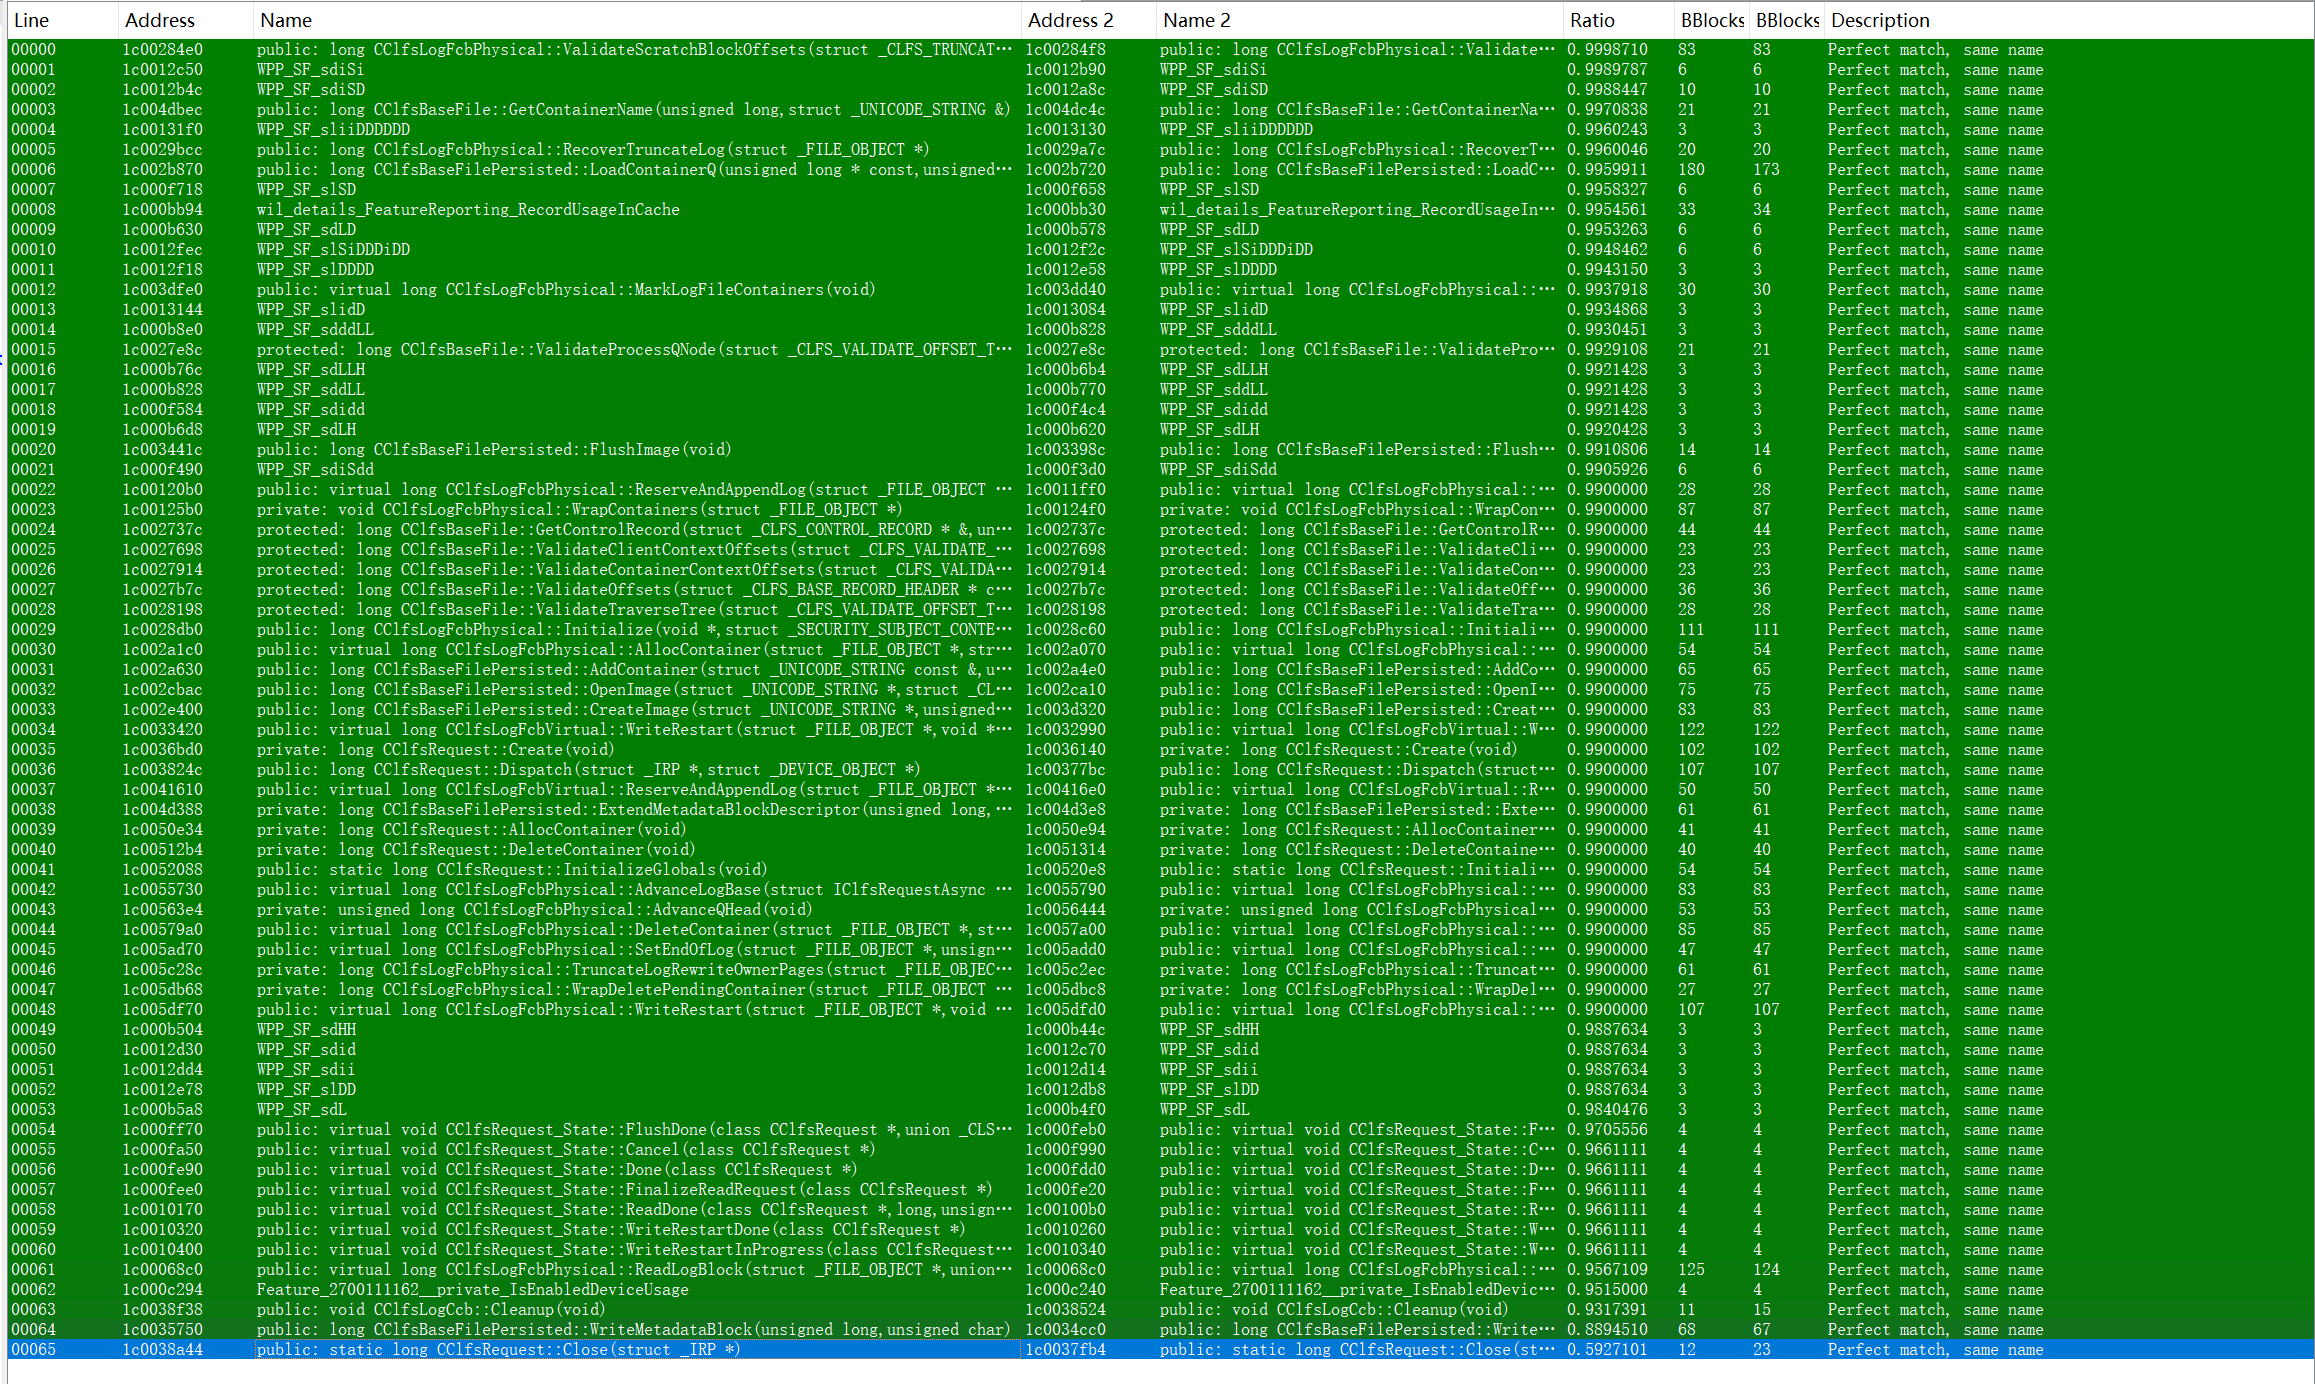
Task: Select row 00035 CClfsRequest::Create
Action: 435,750
